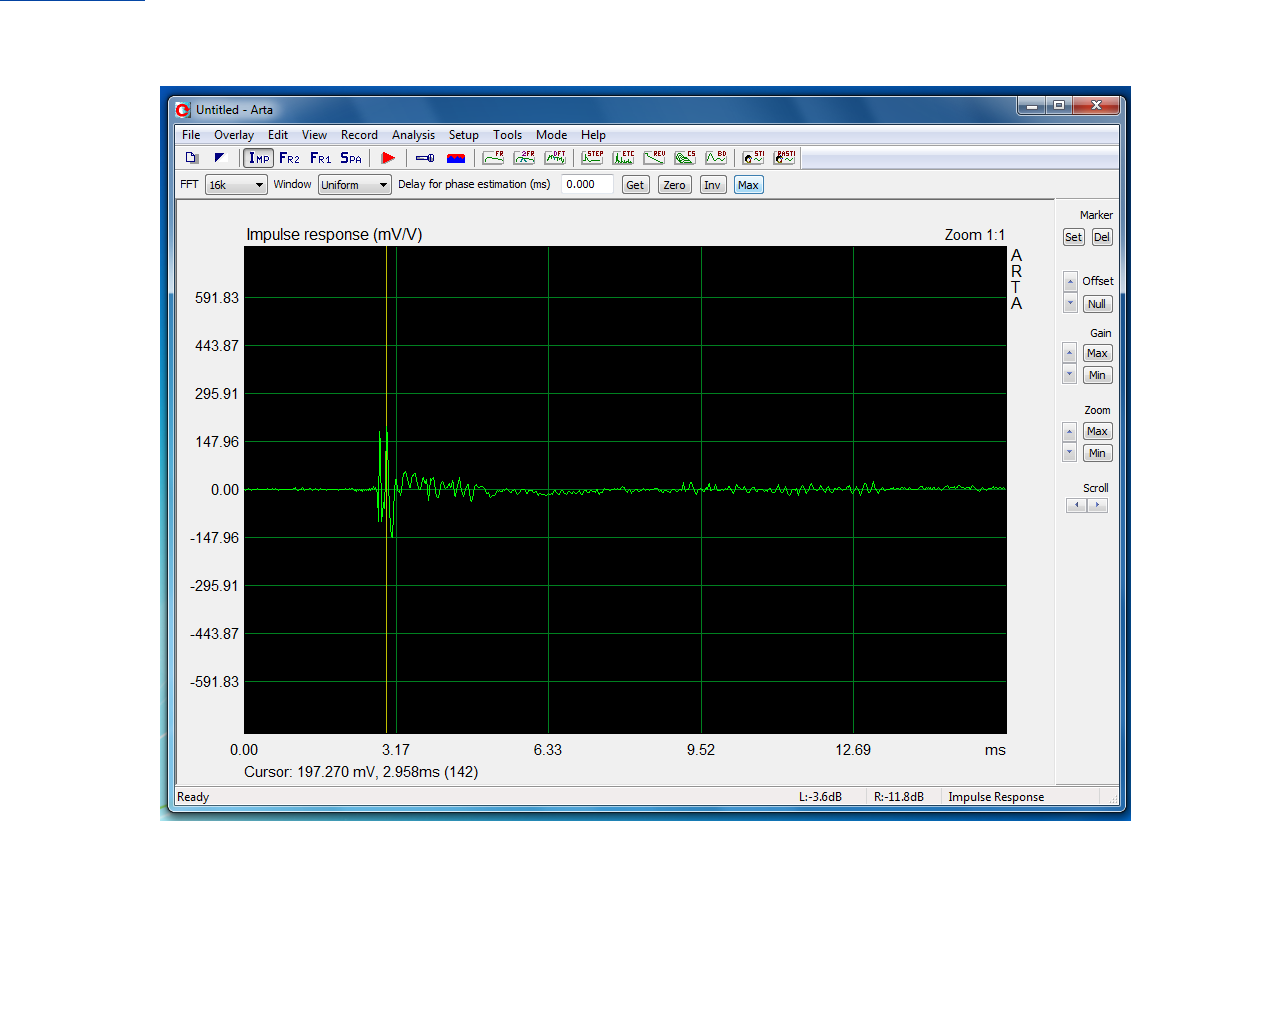Image resolution: width=1280 pixels, height=1024 pixels.
Task: Click the Zoom up arrow
Action: [x=1070, y=432]
